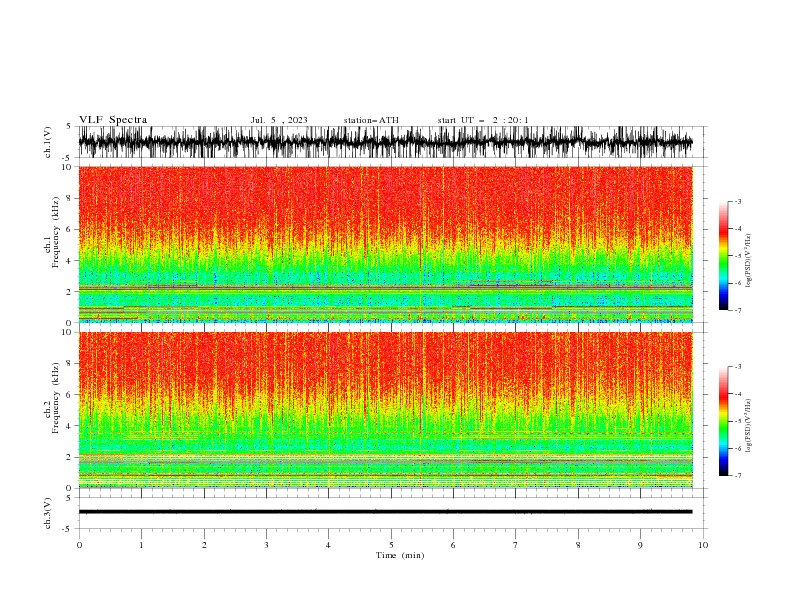Click the "10" frequency tick of ch.1 spectrogram

pyautogui.click(x=66, y=167)
